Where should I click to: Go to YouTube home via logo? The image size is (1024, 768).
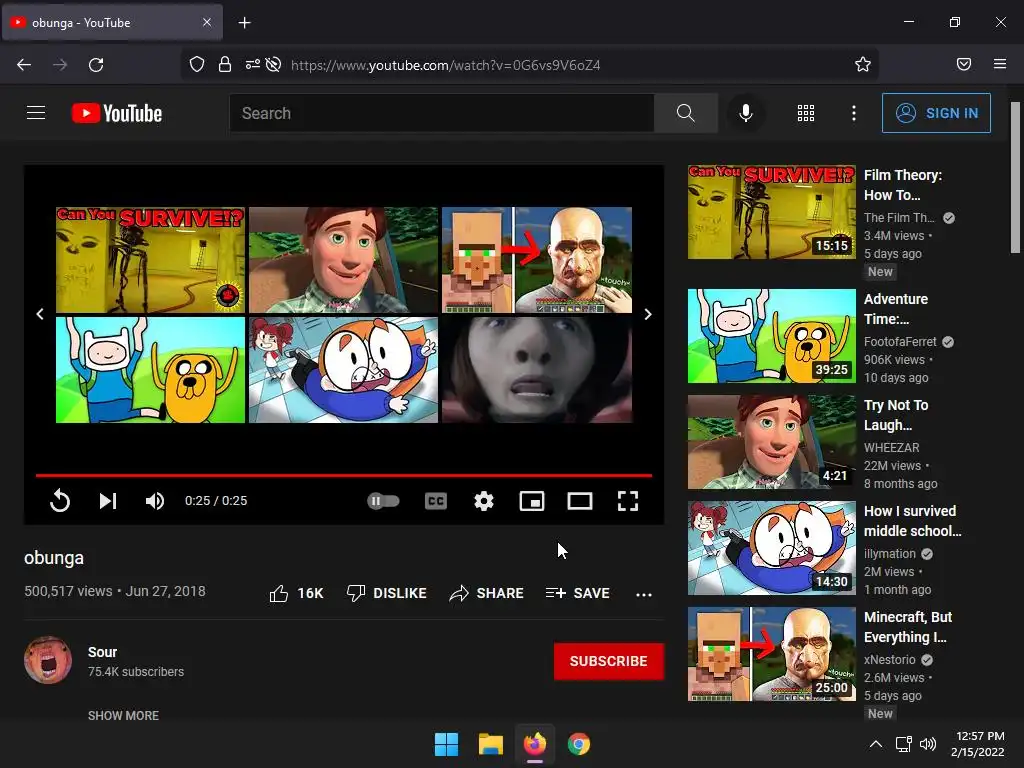(x=117, y=113)
